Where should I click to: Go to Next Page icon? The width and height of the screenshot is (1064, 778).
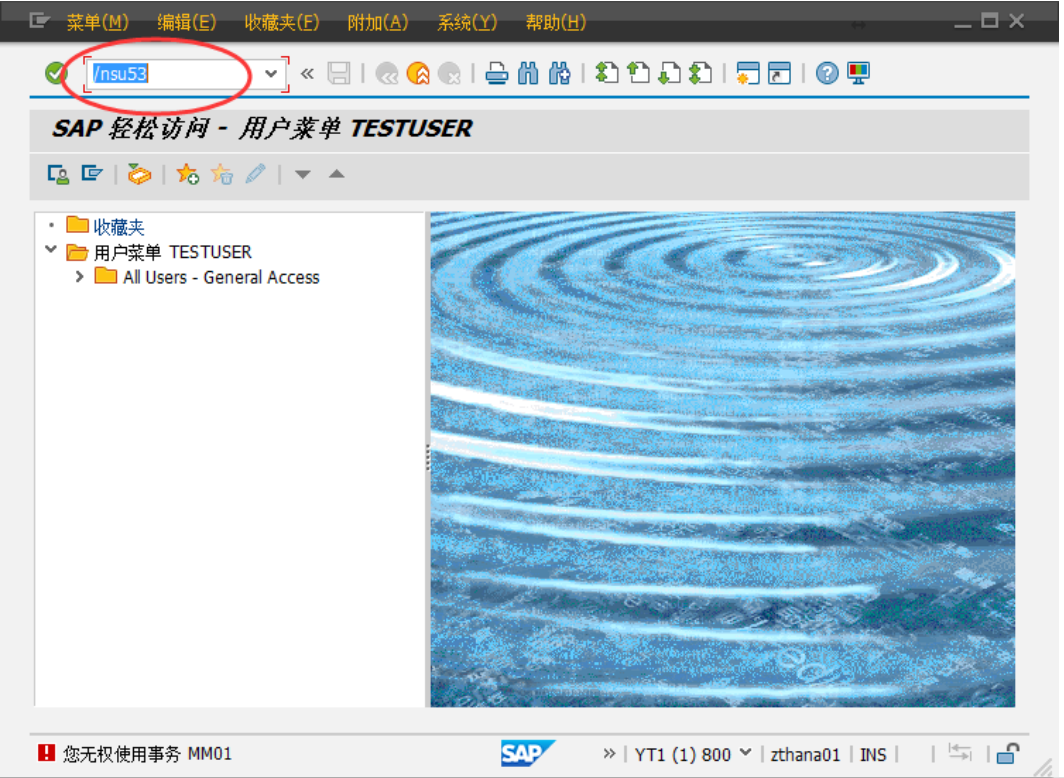670,73
